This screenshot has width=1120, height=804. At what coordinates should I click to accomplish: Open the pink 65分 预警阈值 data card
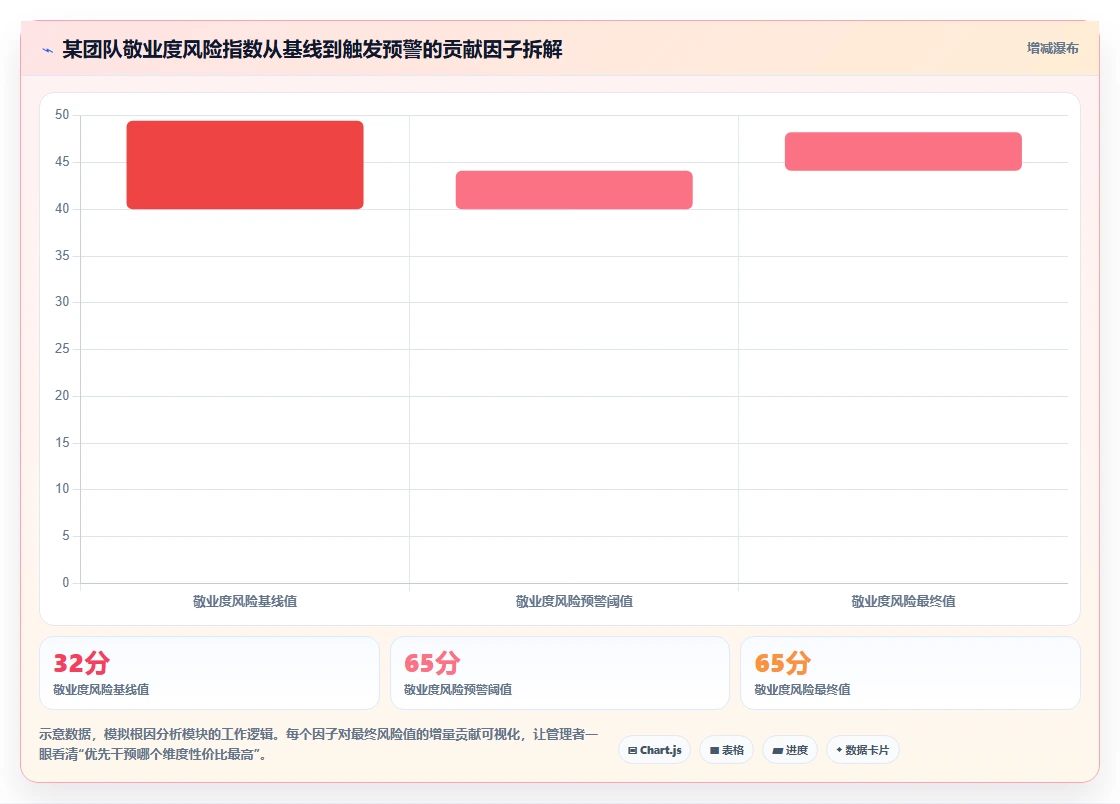pyautogui.click(x=560, y=673)
